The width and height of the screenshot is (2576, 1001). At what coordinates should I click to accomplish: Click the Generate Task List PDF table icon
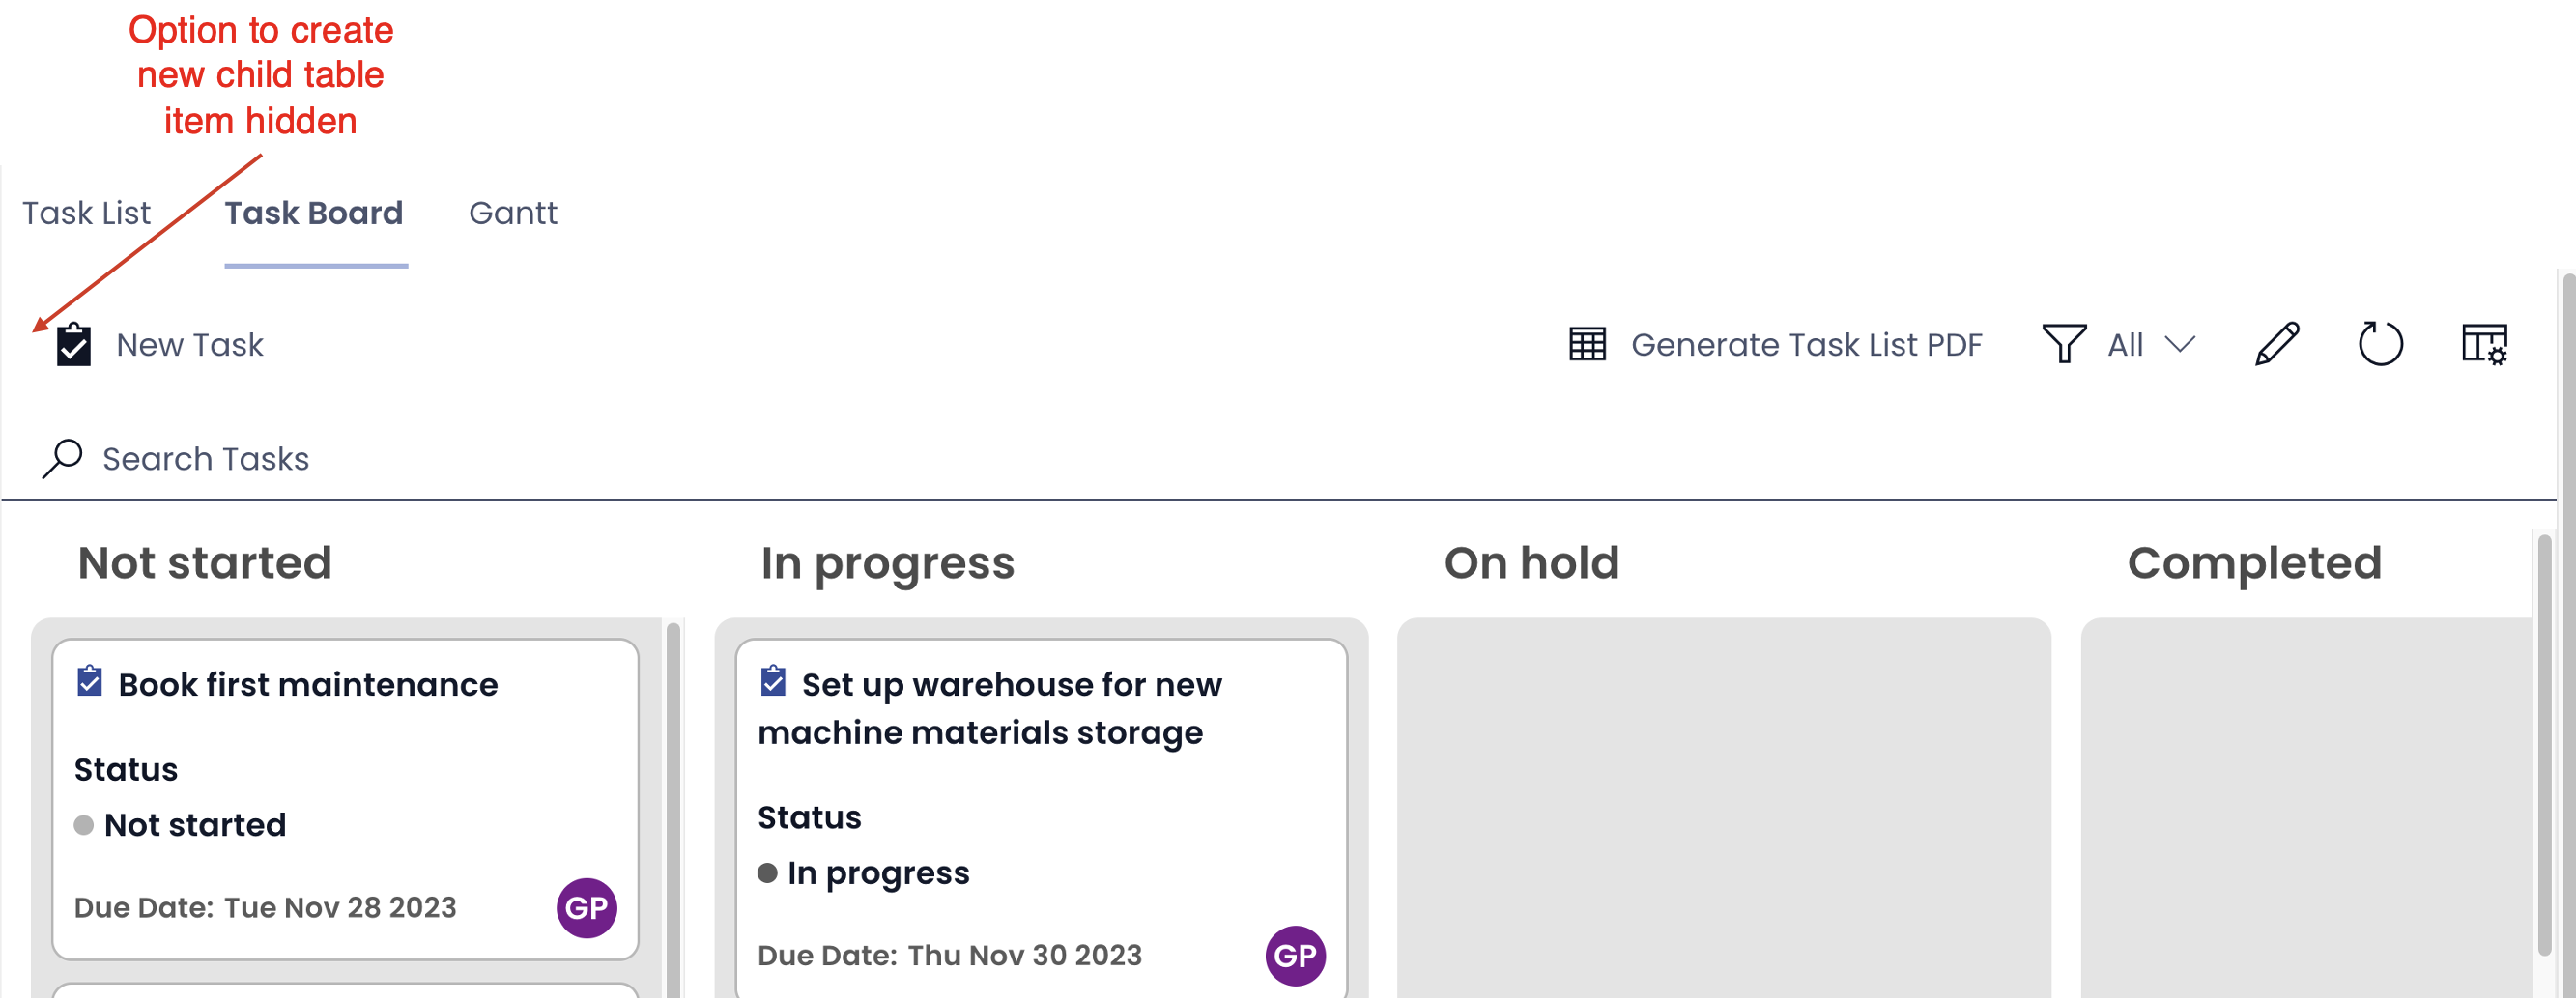coord(1587,345)
